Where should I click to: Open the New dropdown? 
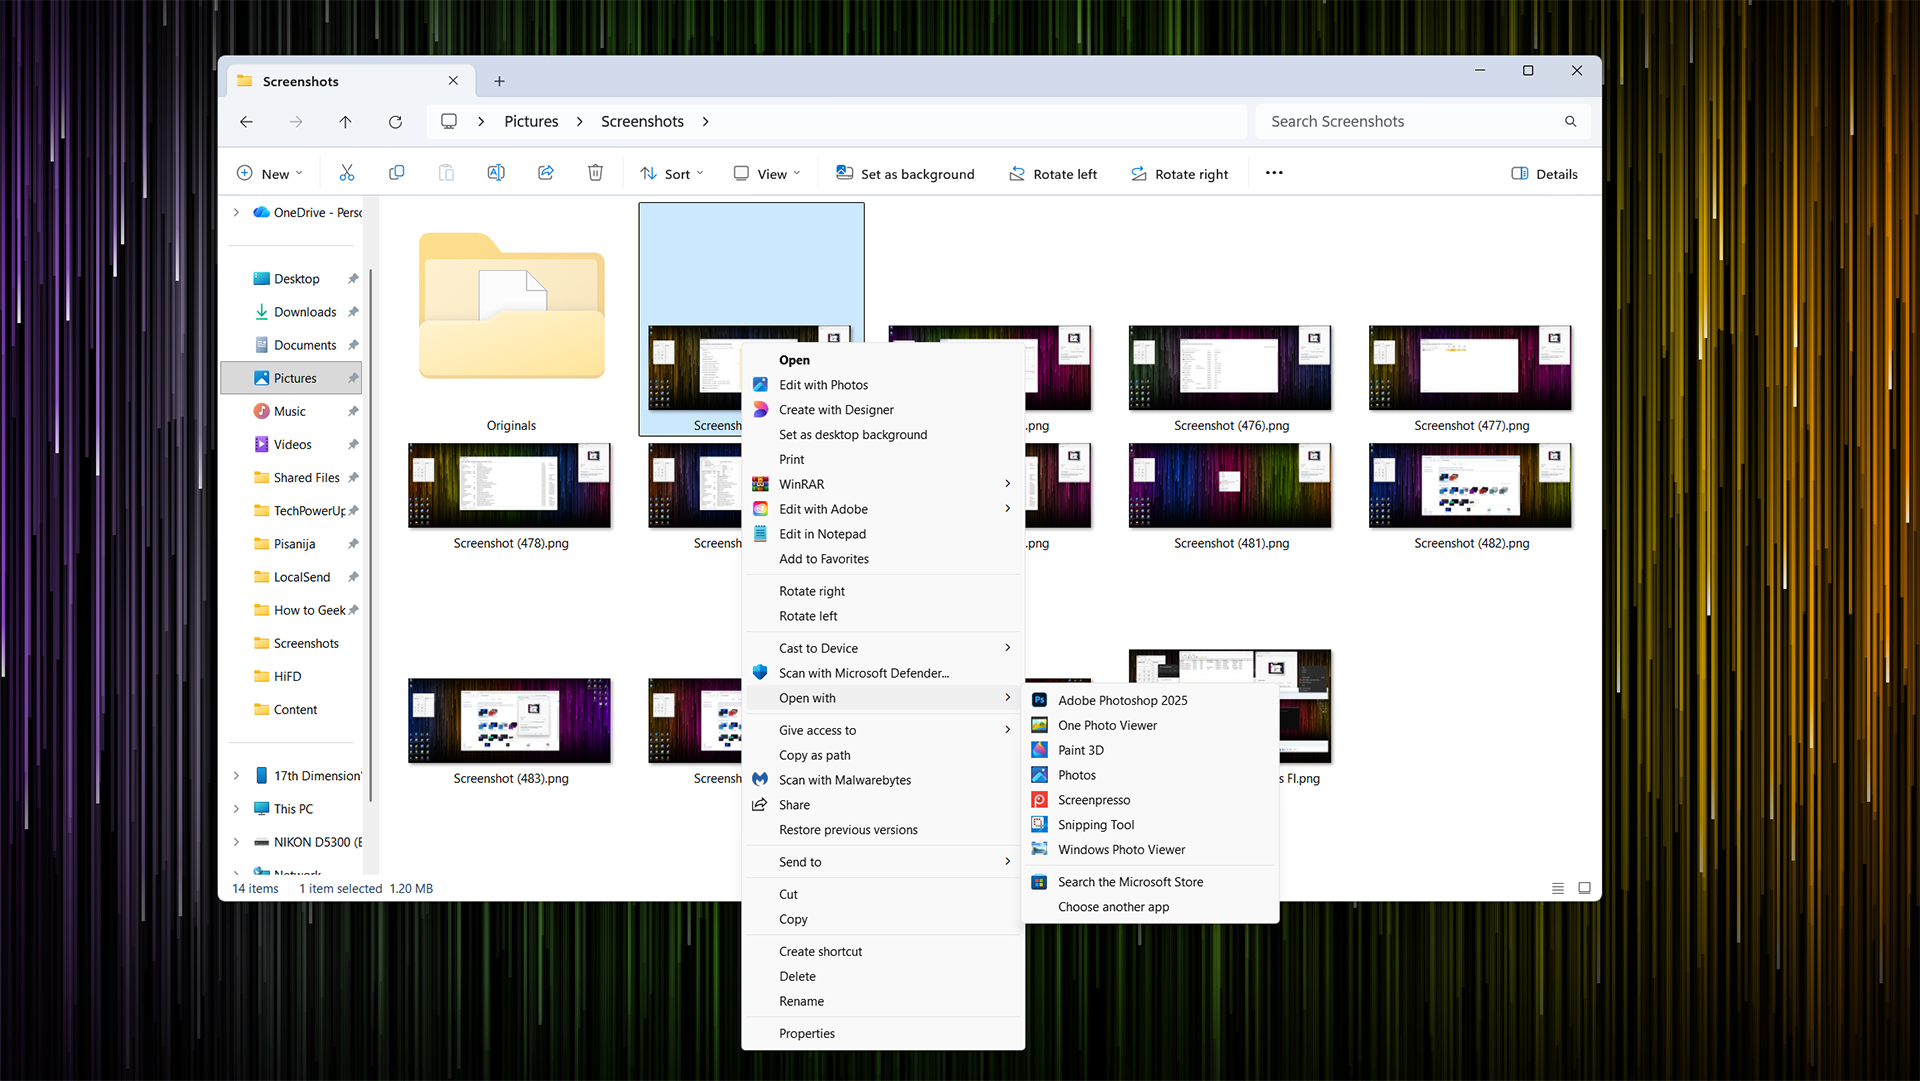[269, 173]
